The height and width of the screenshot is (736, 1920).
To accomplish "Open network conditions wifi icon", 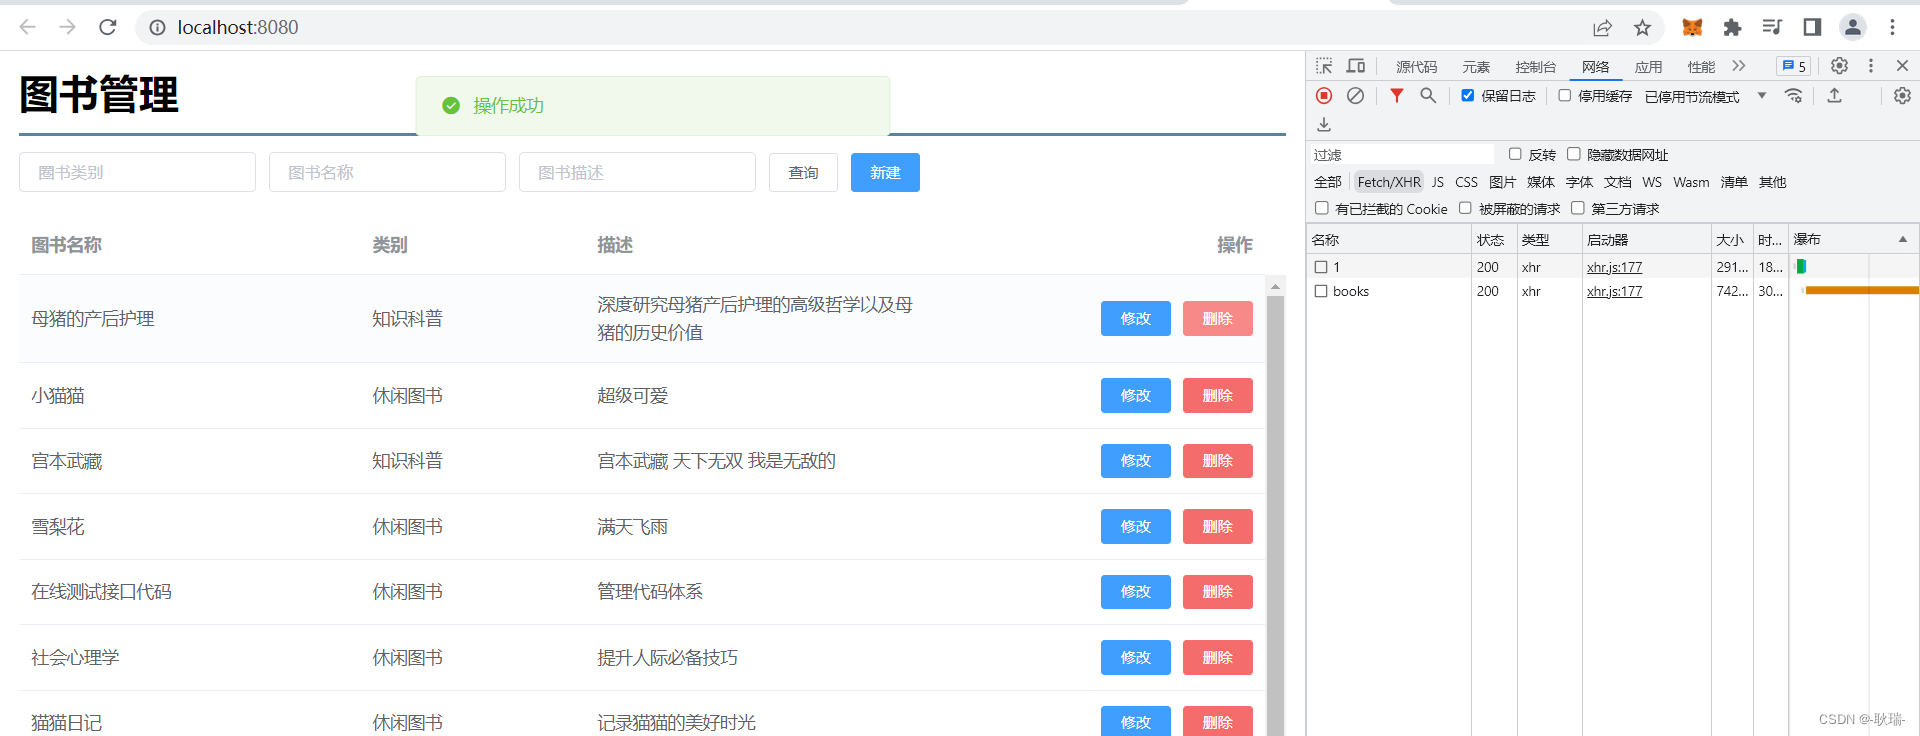I will coord(1794,96).
